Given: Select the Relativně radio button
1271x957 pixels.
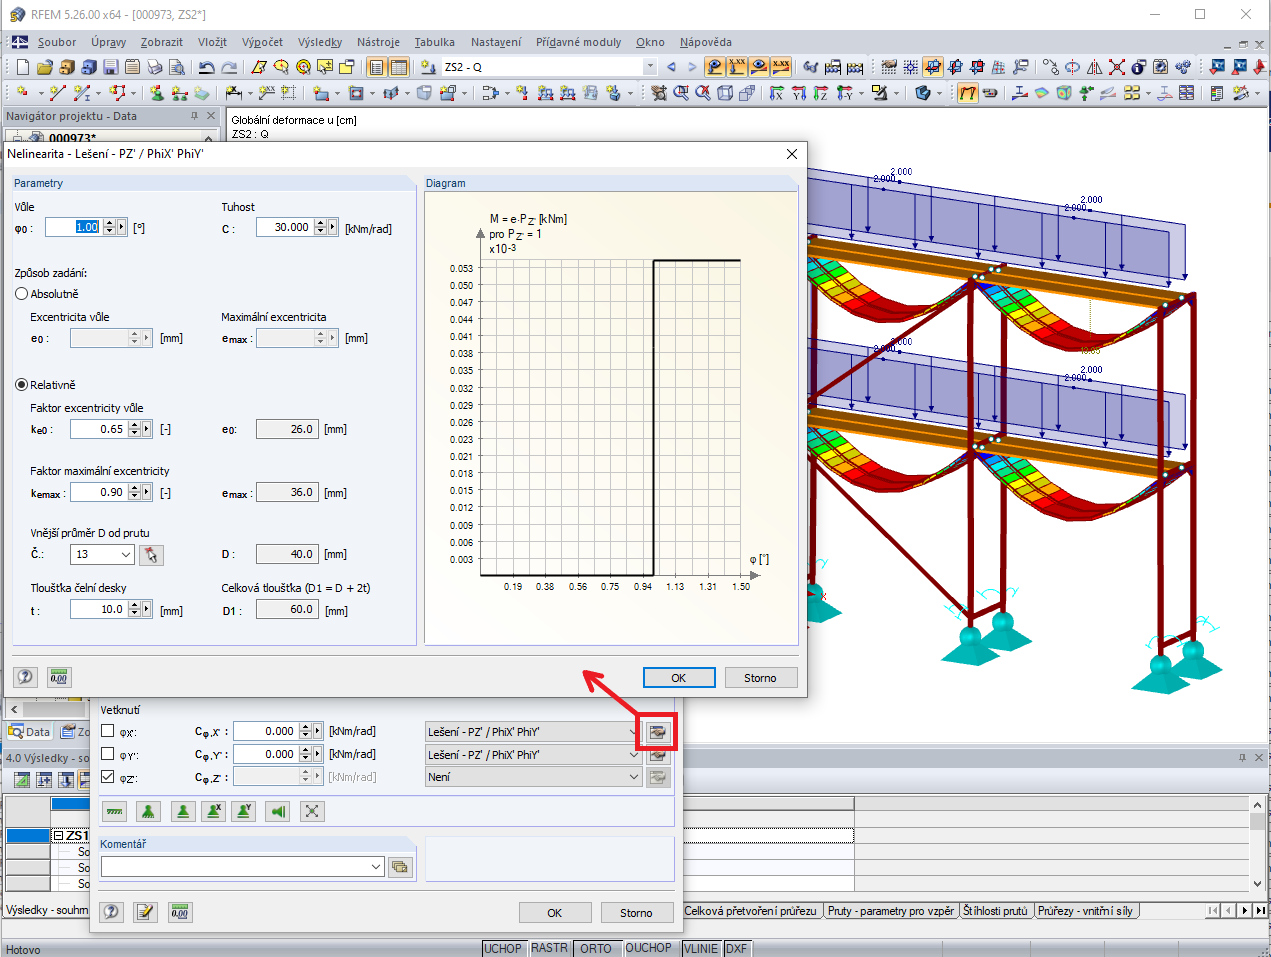Looking at the screenshot, I should click(x=21, y=385).
